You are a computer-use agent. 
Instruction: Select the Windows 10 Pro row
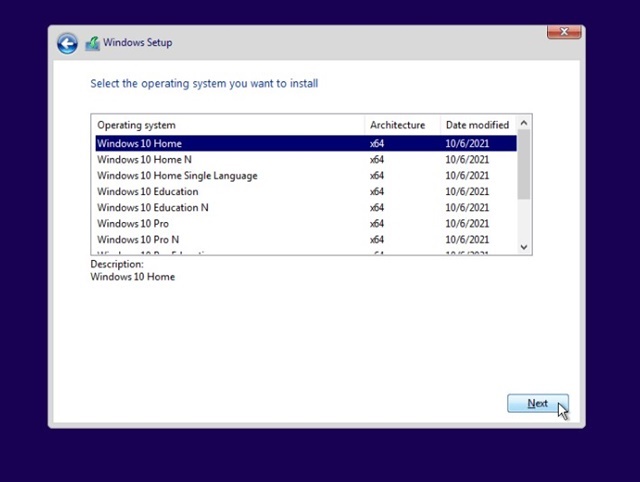(306, 223)
